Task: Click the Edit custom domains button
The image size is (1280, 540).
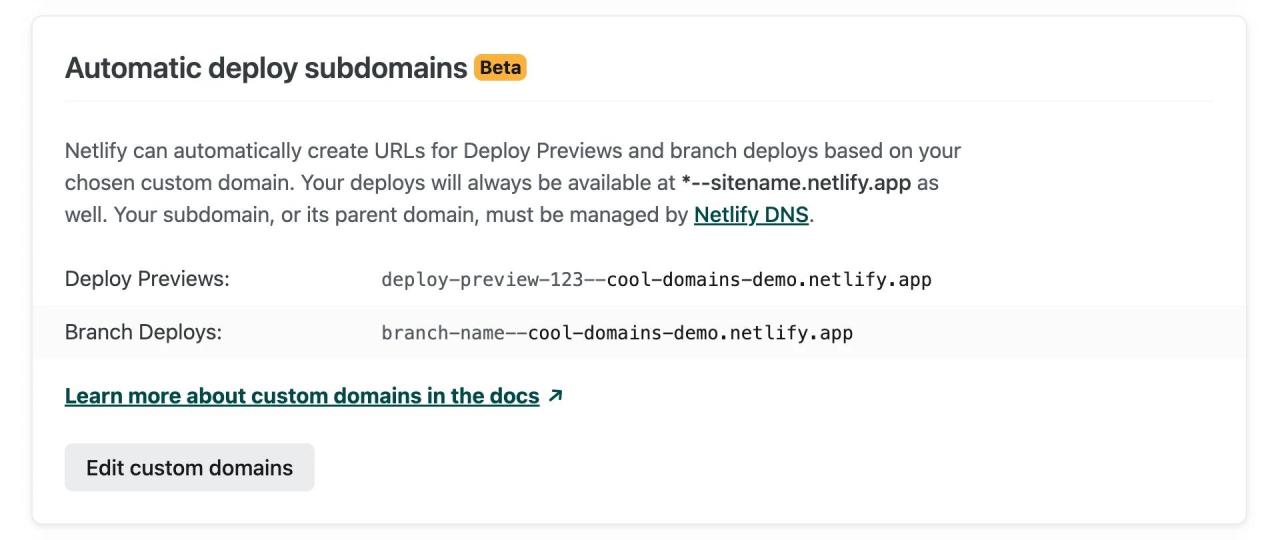Action: (x=190, y=467)
